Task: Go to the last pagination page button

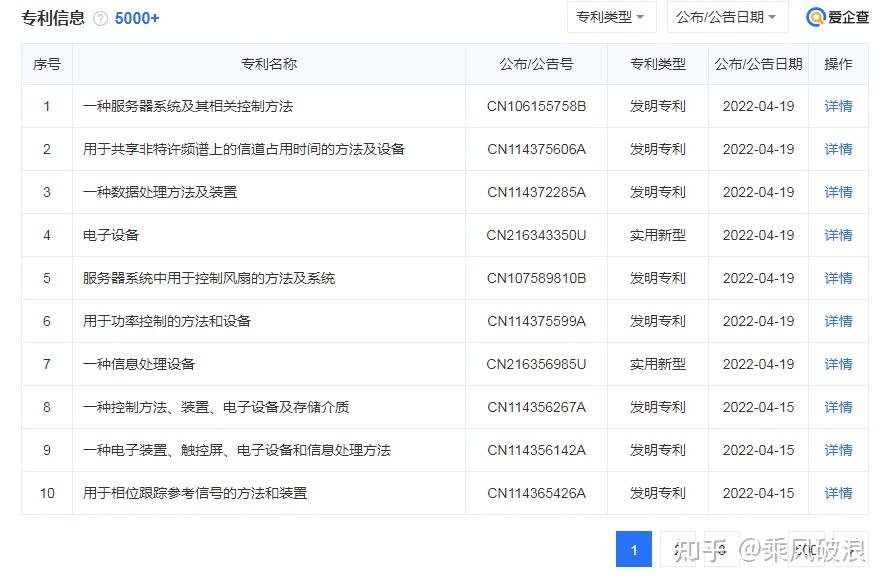Action: pos(806,549)
